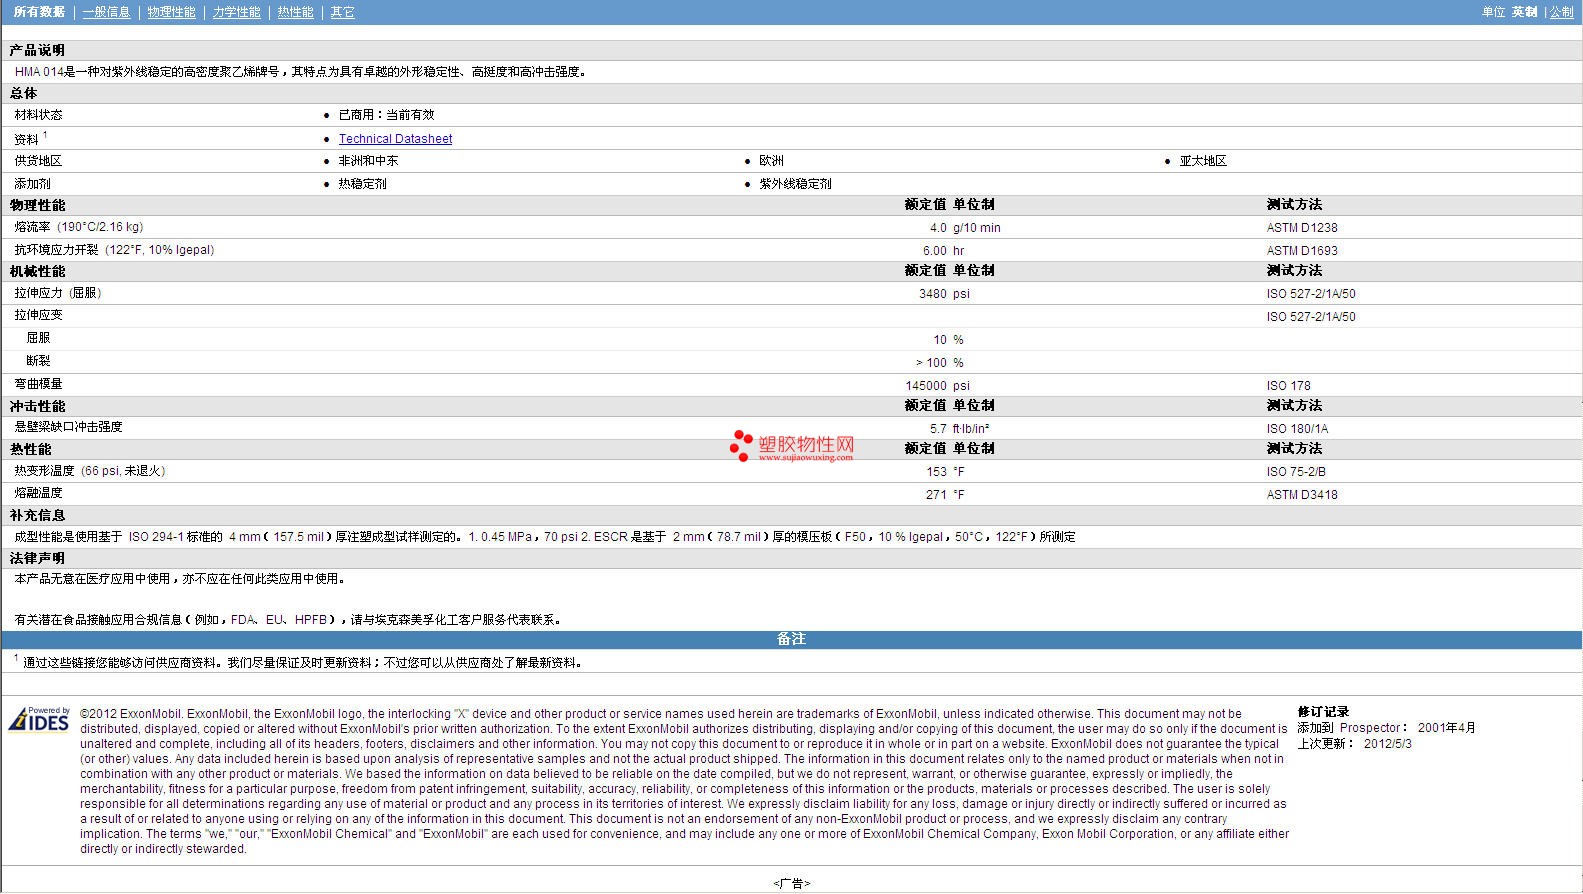Image resolution: width=1583 pixels, height=894 pixels.
Task: Click the 欧洲 region entry
Action: [771, 161]
